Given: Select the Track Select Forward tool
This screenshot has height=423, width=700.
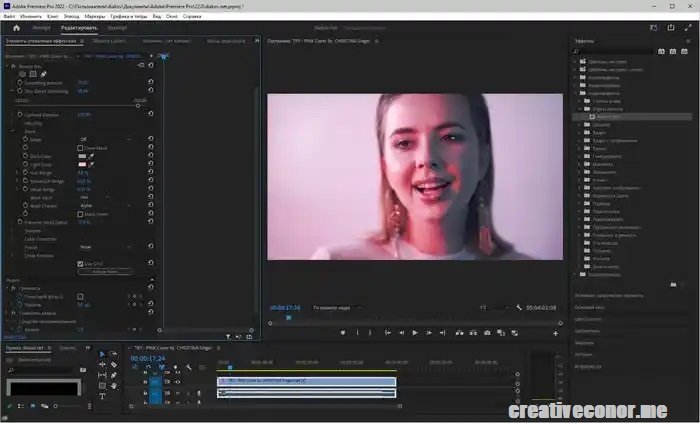Looking at the screenshot, I should tap(114, 354).
